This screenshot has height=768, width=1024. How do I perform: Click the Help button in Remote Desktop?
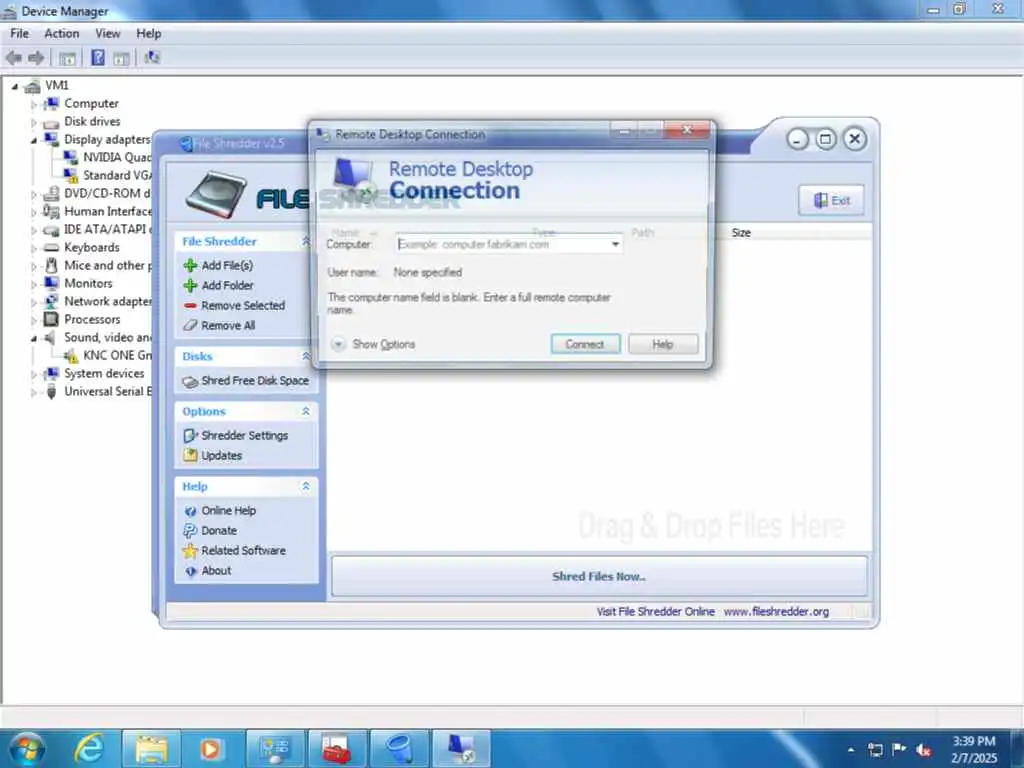tap(663, 344)
